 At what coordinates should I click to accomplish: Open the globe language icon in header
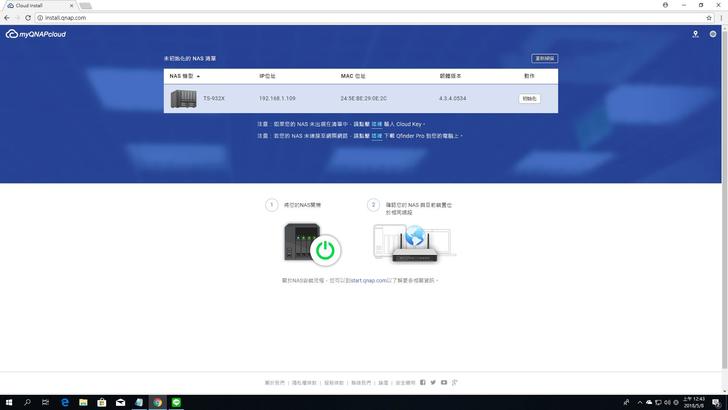pos(713,34)
